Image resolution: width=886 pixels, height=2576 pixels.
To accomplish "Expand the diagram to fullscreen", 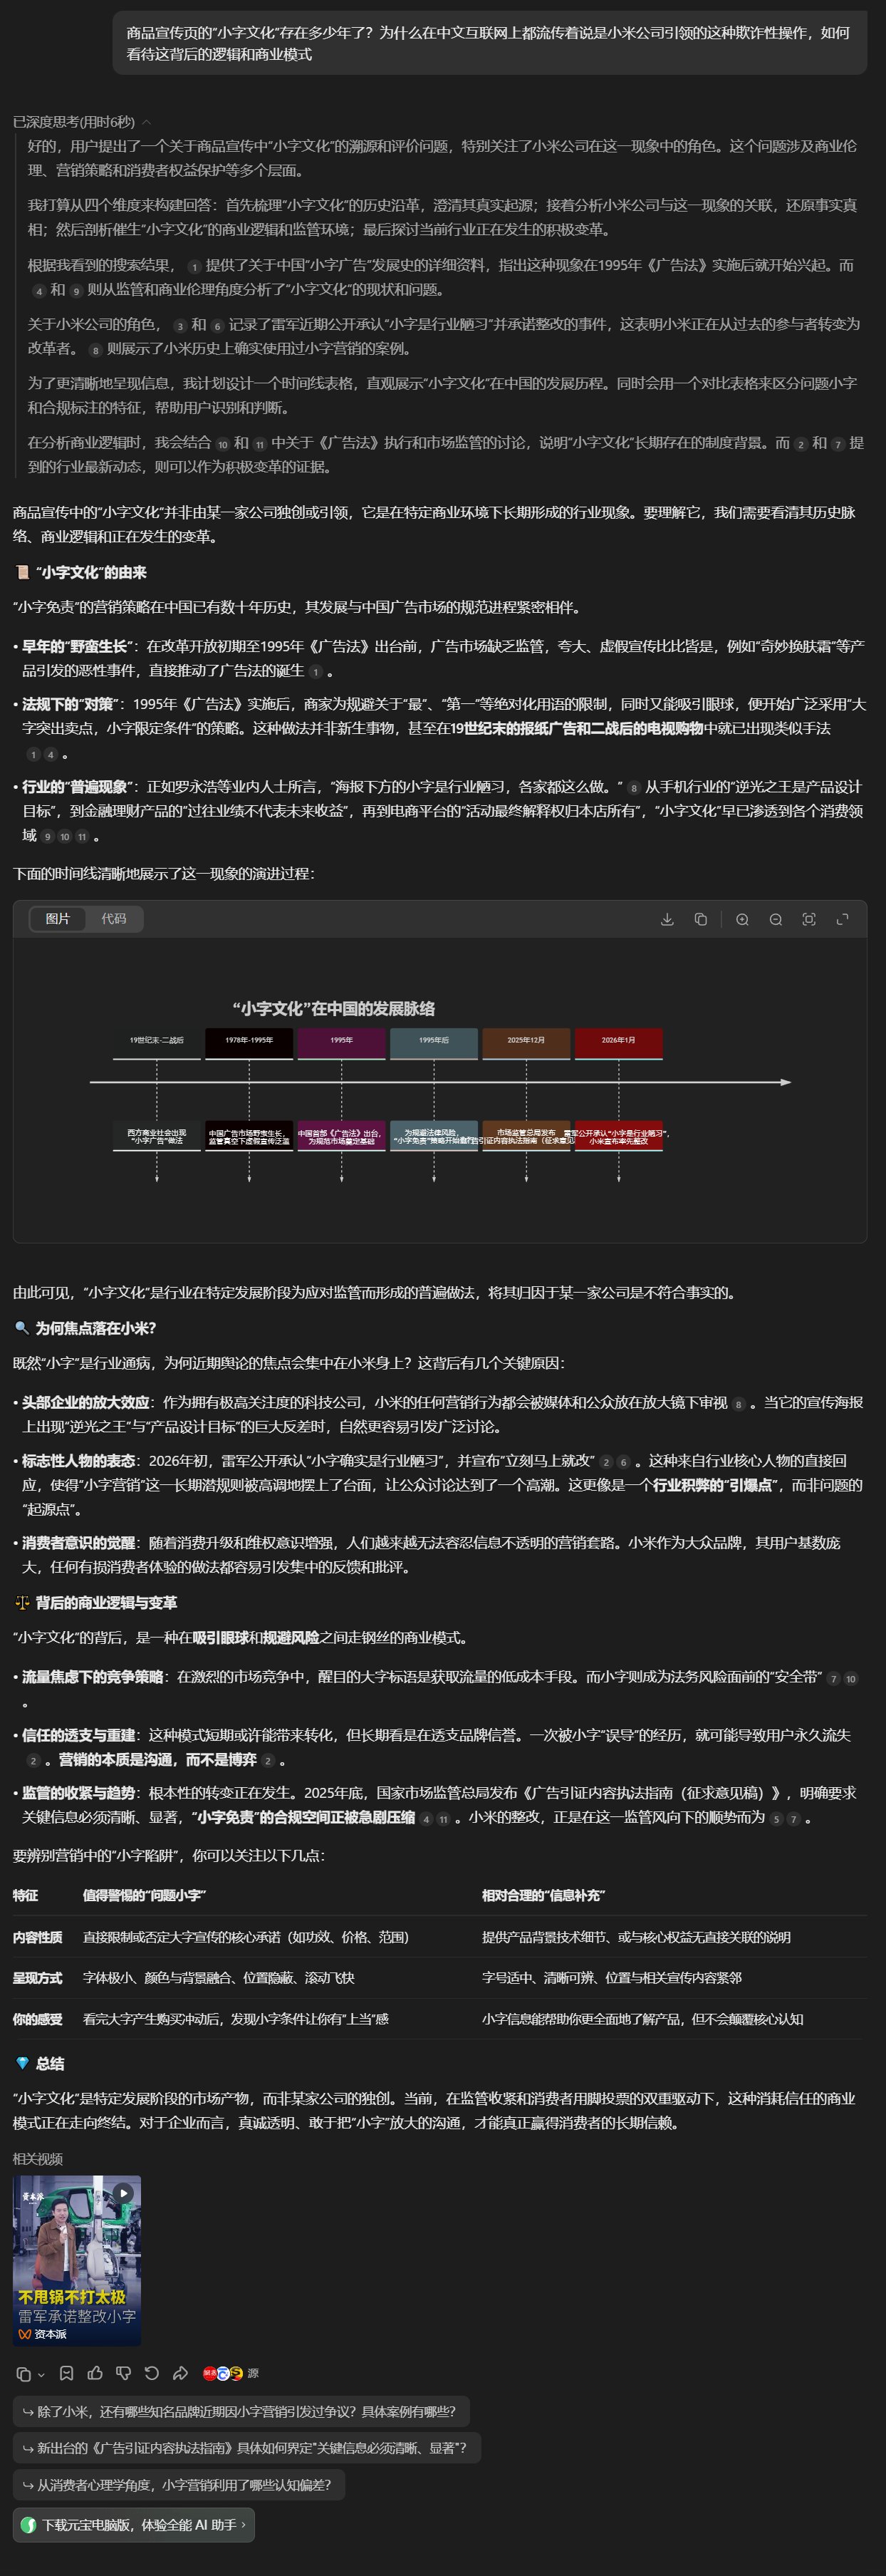I will (842, 919).
